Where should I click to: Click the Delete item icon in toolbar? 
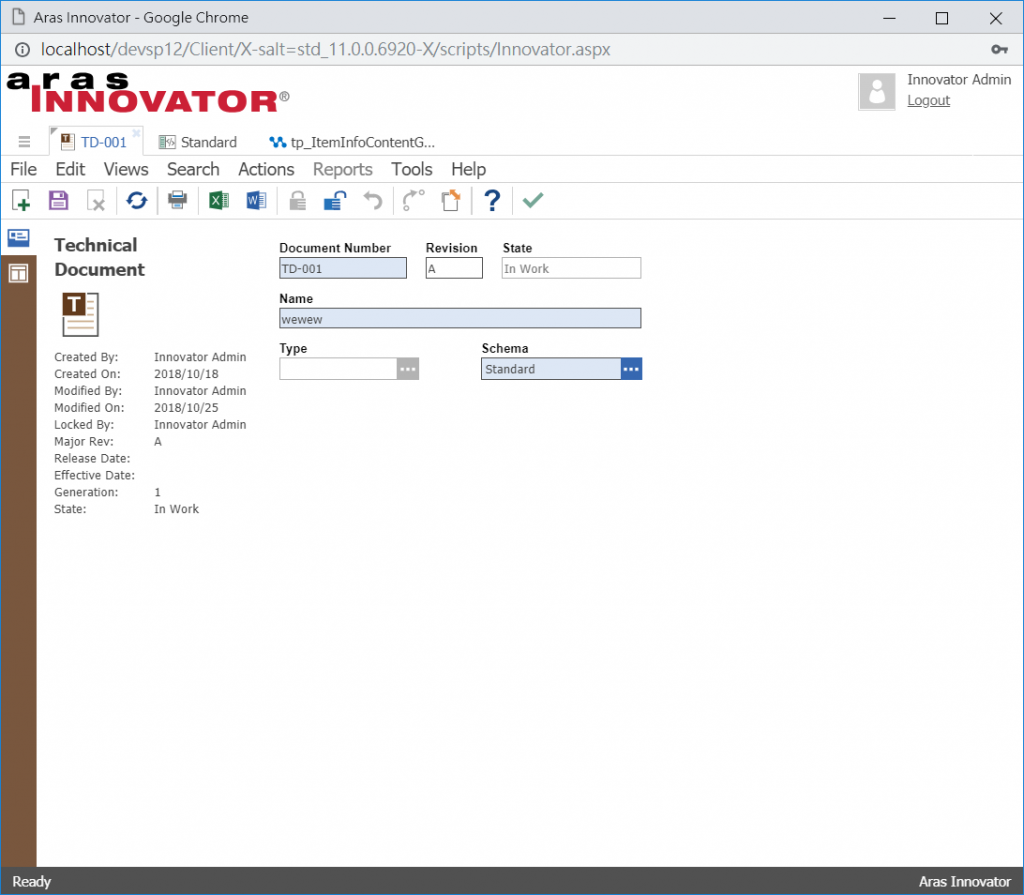(x=96, y=201)
